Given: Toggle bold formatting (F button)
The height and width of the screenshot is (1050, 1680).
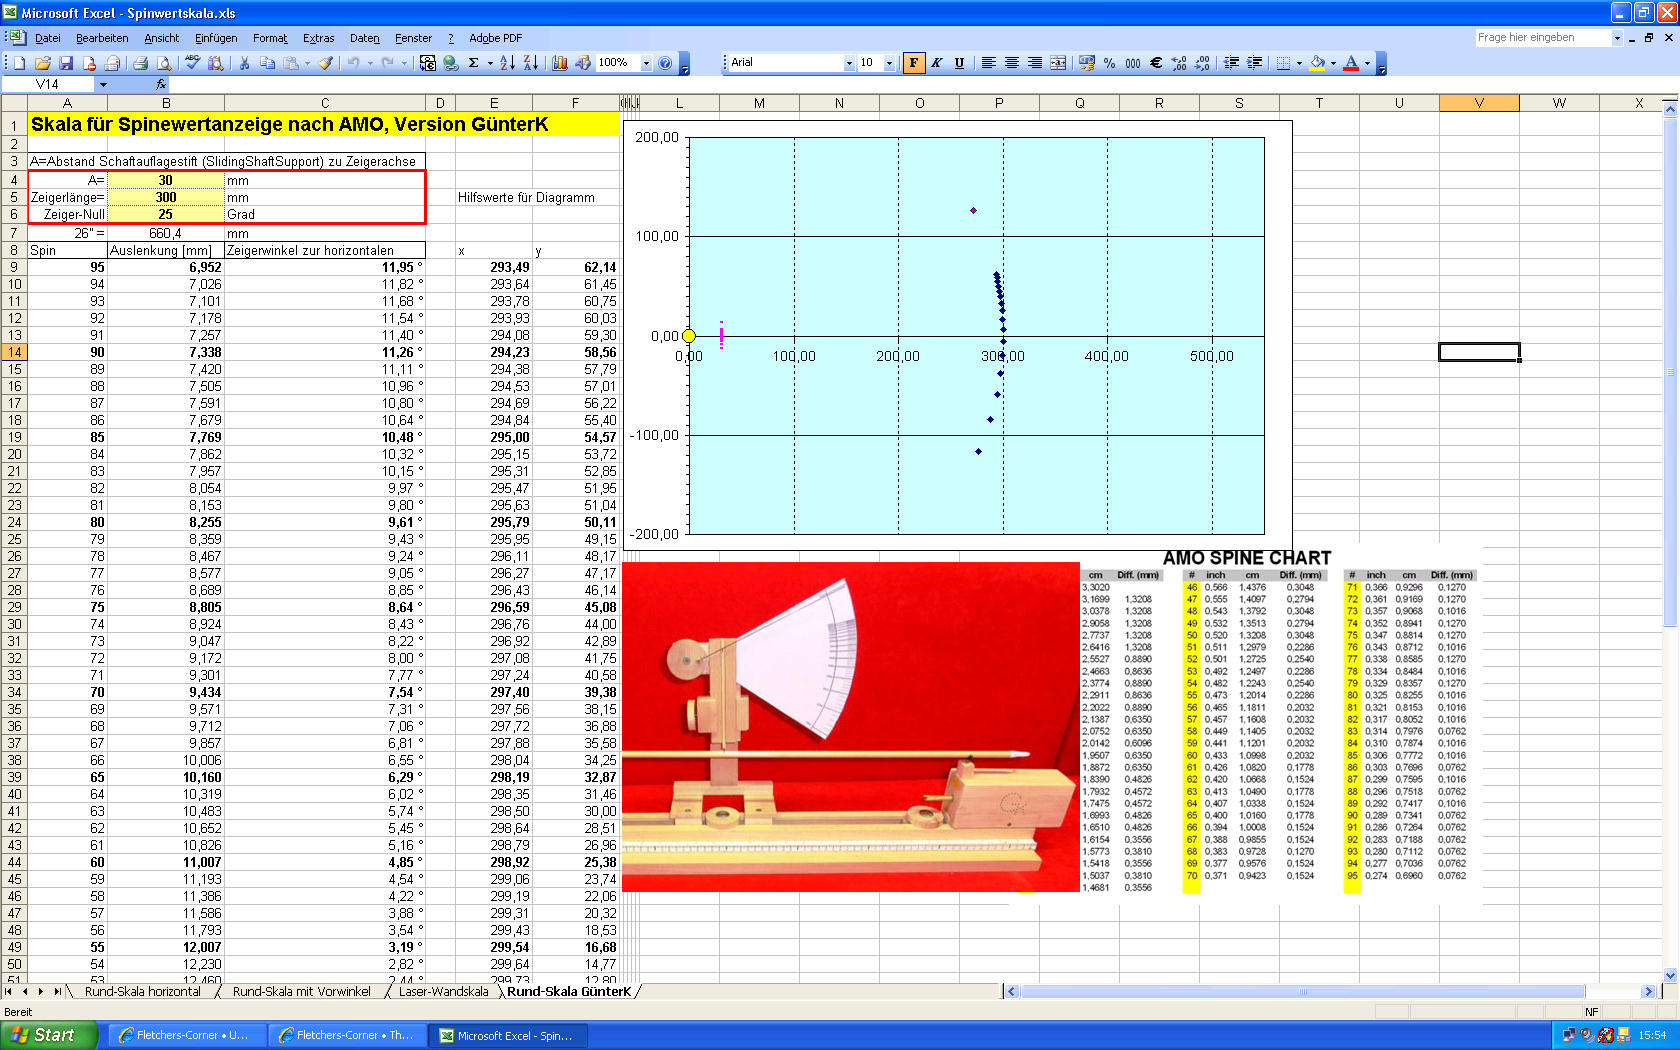Looking at the screenshot, I should click(913, 63).
